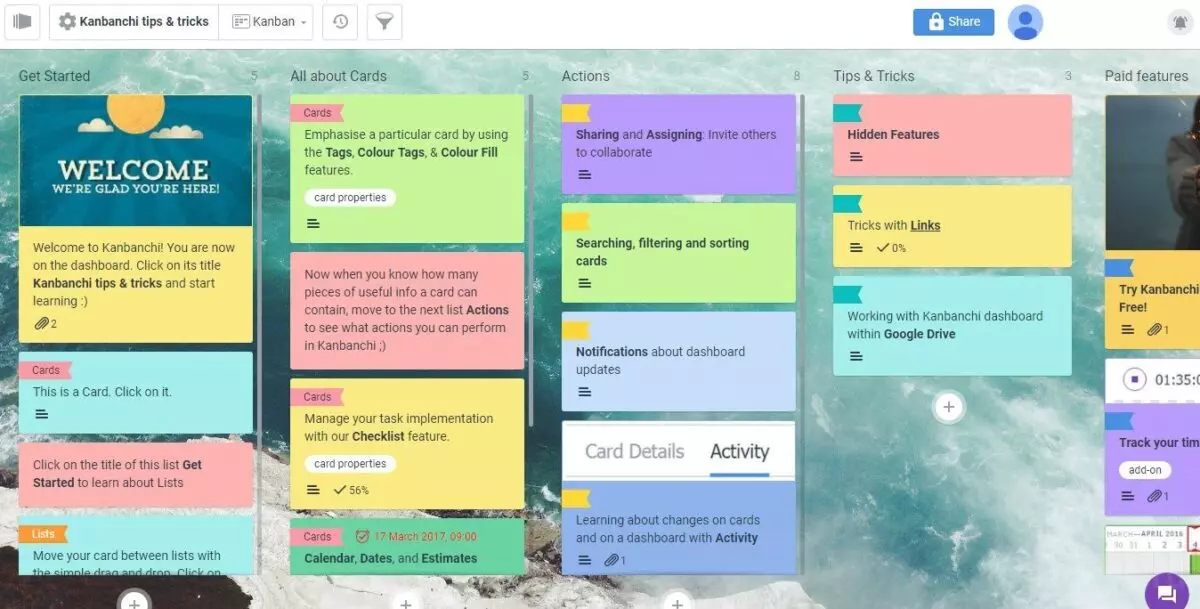This screenshot has height=609, width=1200.
Task: Click the Actions list title
Action: (x=586, y=76)
